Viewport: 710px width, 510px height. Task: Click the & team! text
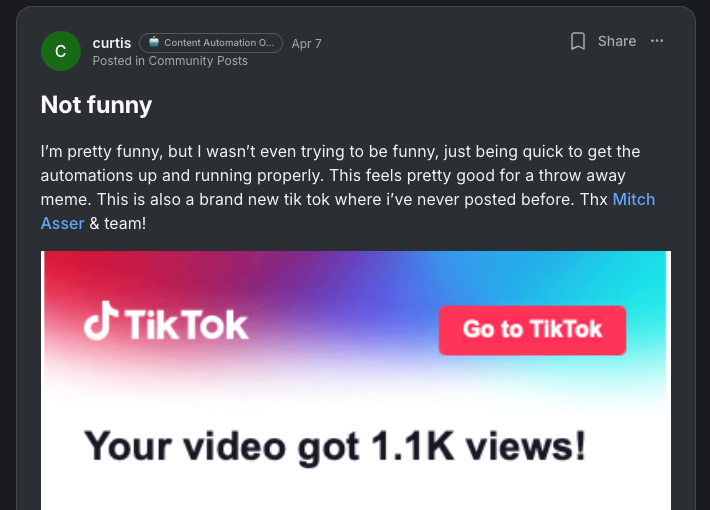pyautogui.click(x=118, y=223)
